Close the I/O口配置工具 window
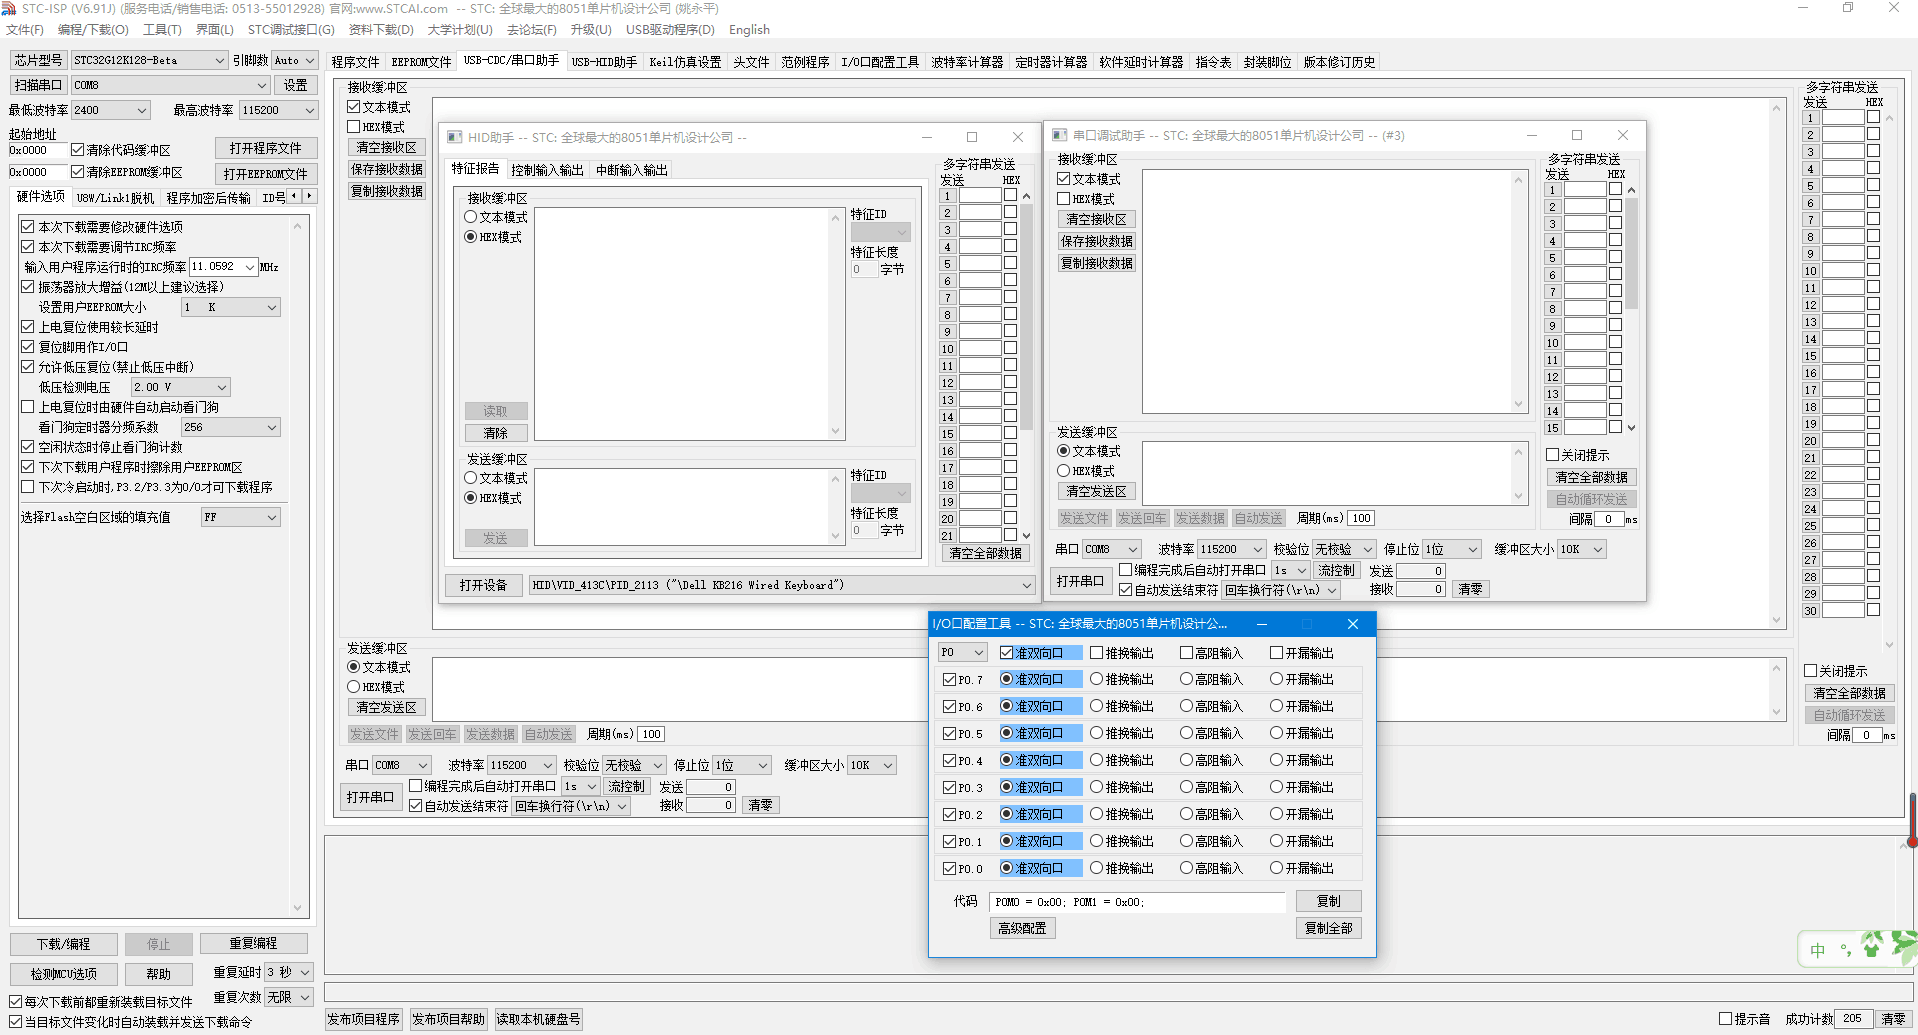The width and height of the screenshot is (1918, 1035). tap(1353, 624)
